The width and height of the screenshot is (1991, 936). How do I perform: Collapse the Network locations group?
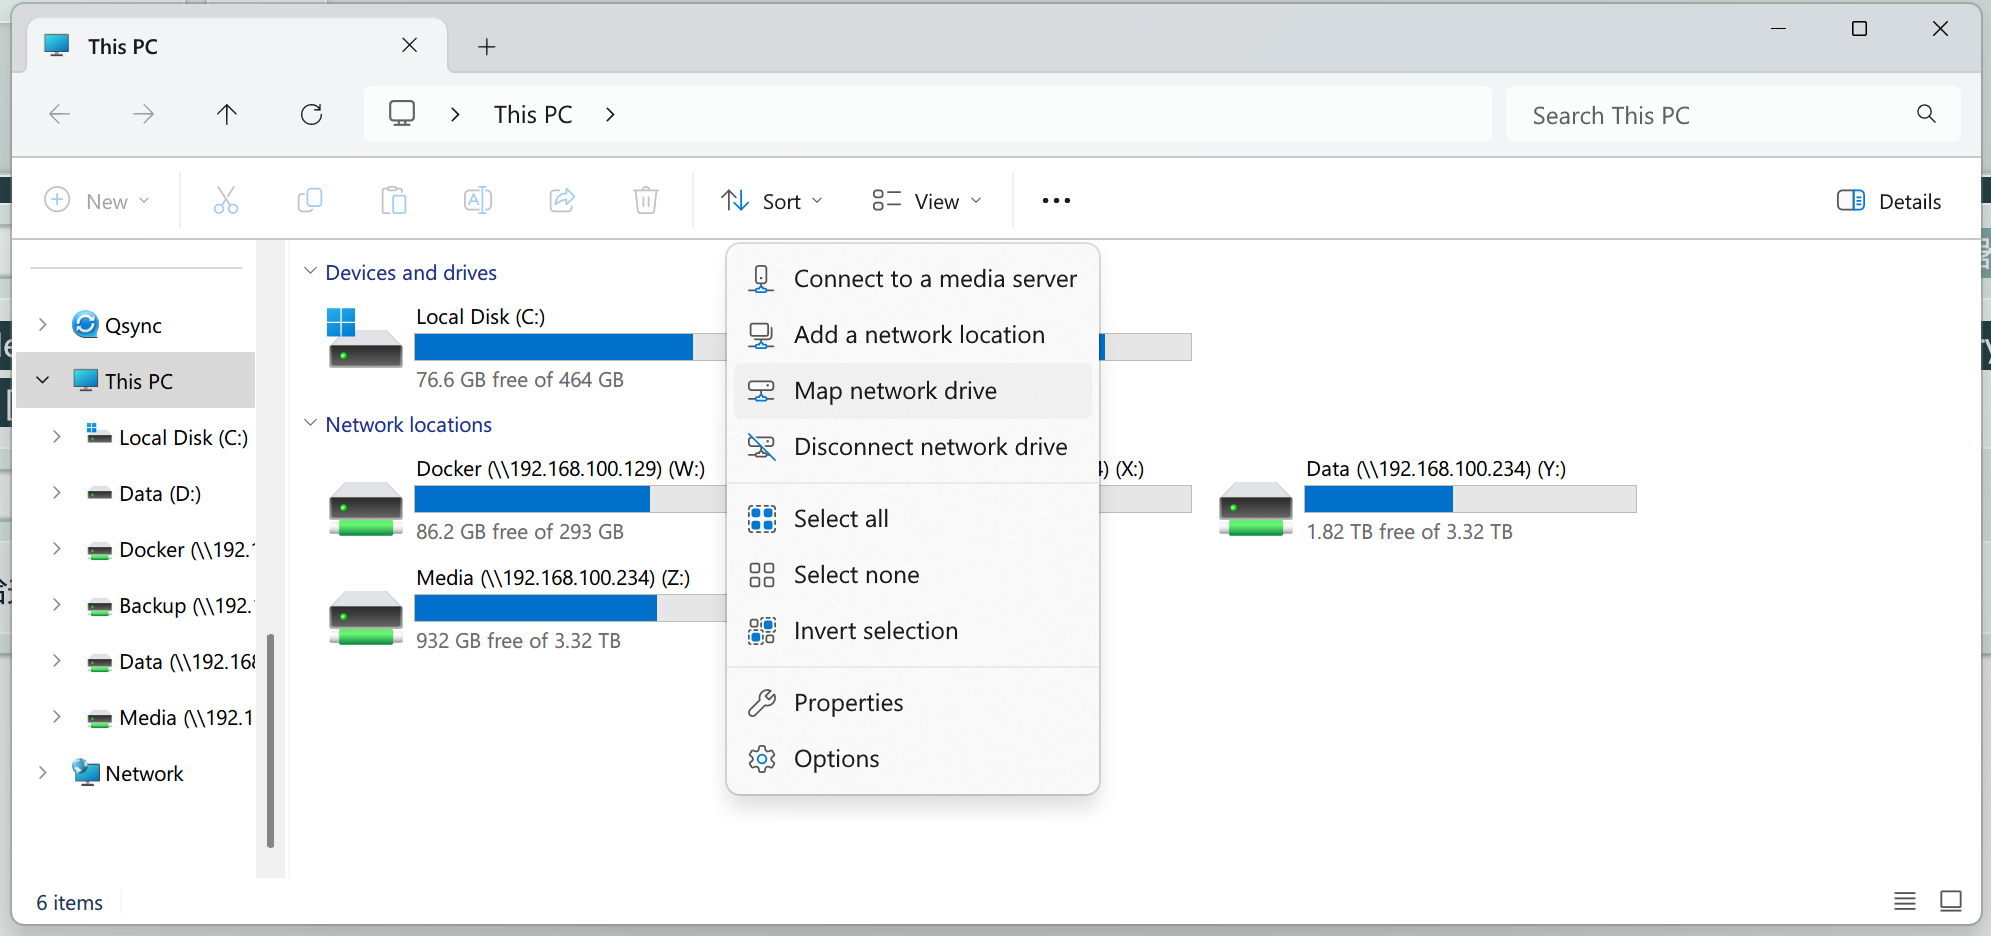coord(311,424)
